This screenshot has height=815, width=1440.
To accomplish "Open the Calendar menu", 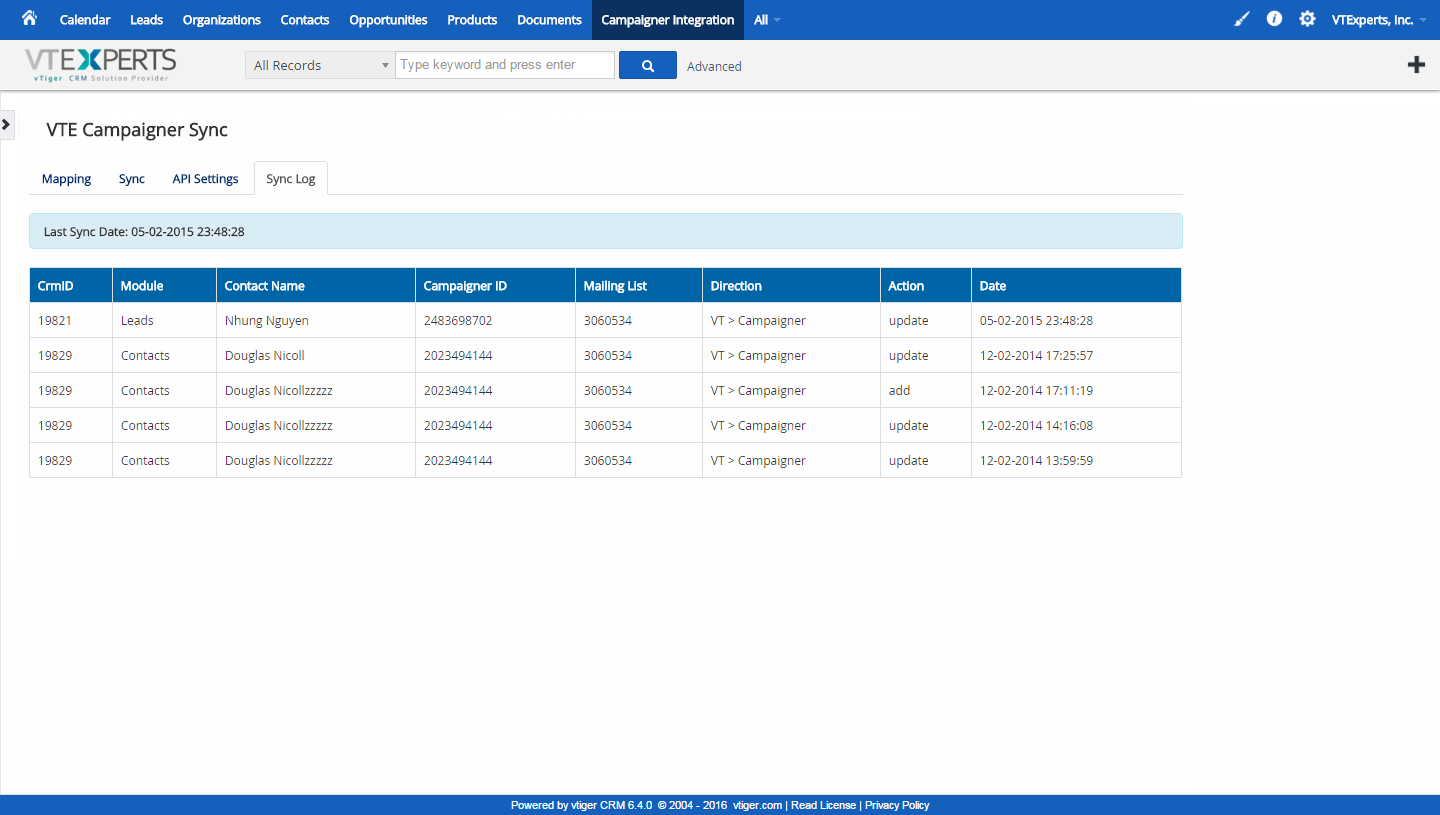I will pos(85,20).
